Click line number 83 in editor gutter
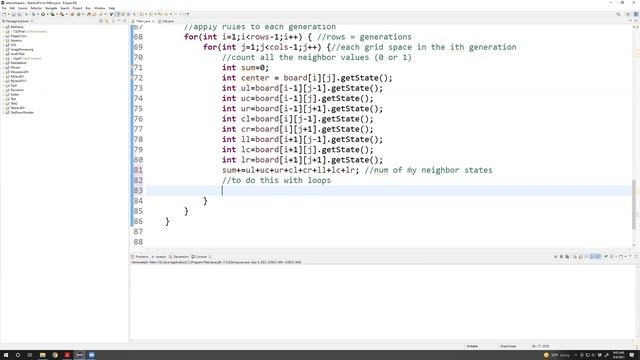This screenshot has height=360, width=640. click(x=138, y=191)
